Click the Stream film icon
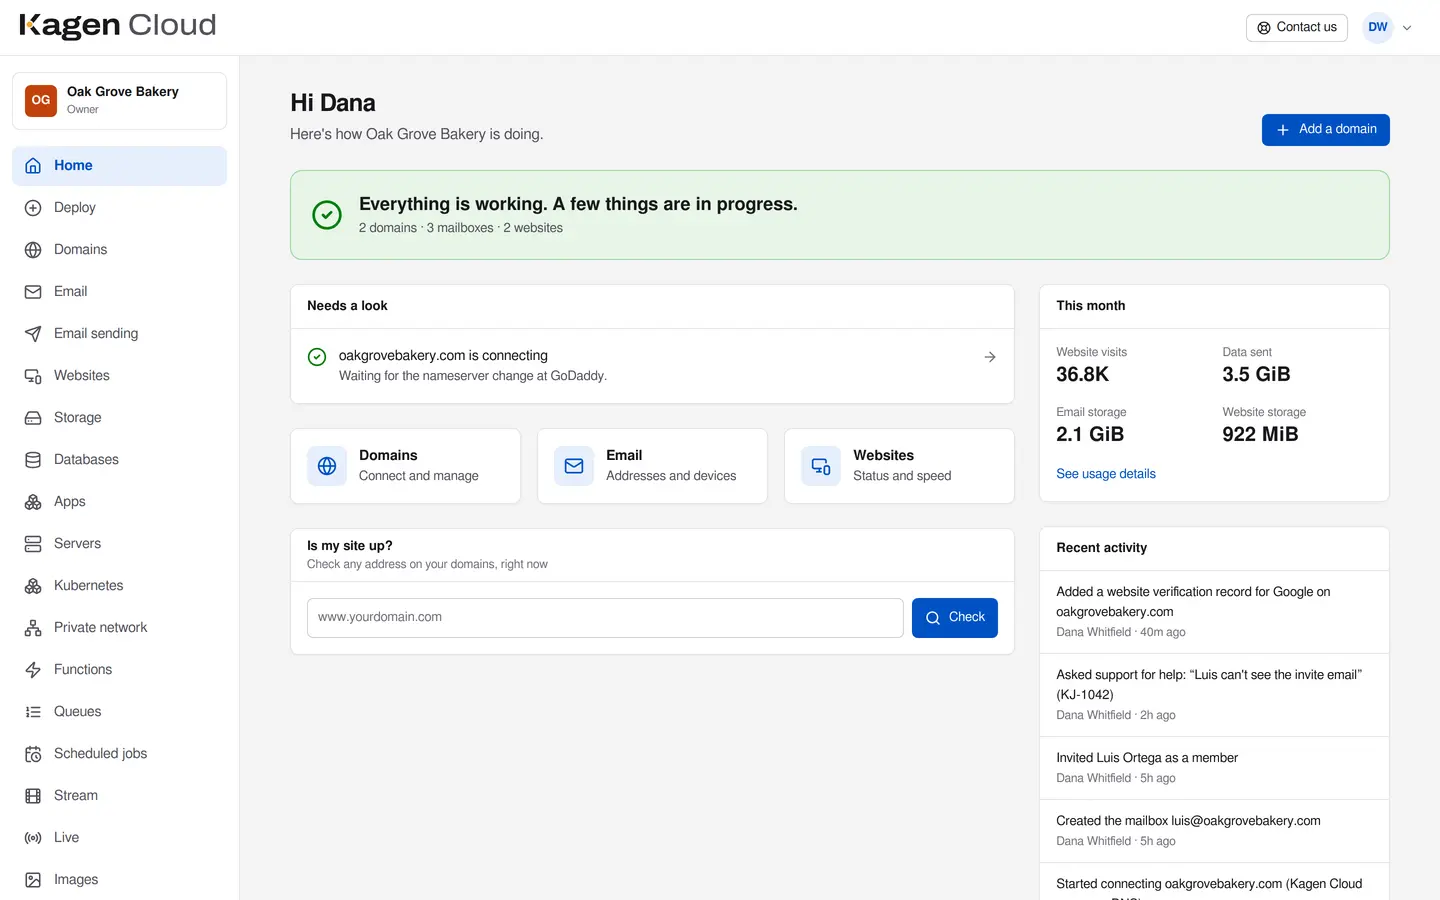The width and height of the screenshot is (1440, 900). (x=33, y=796)
